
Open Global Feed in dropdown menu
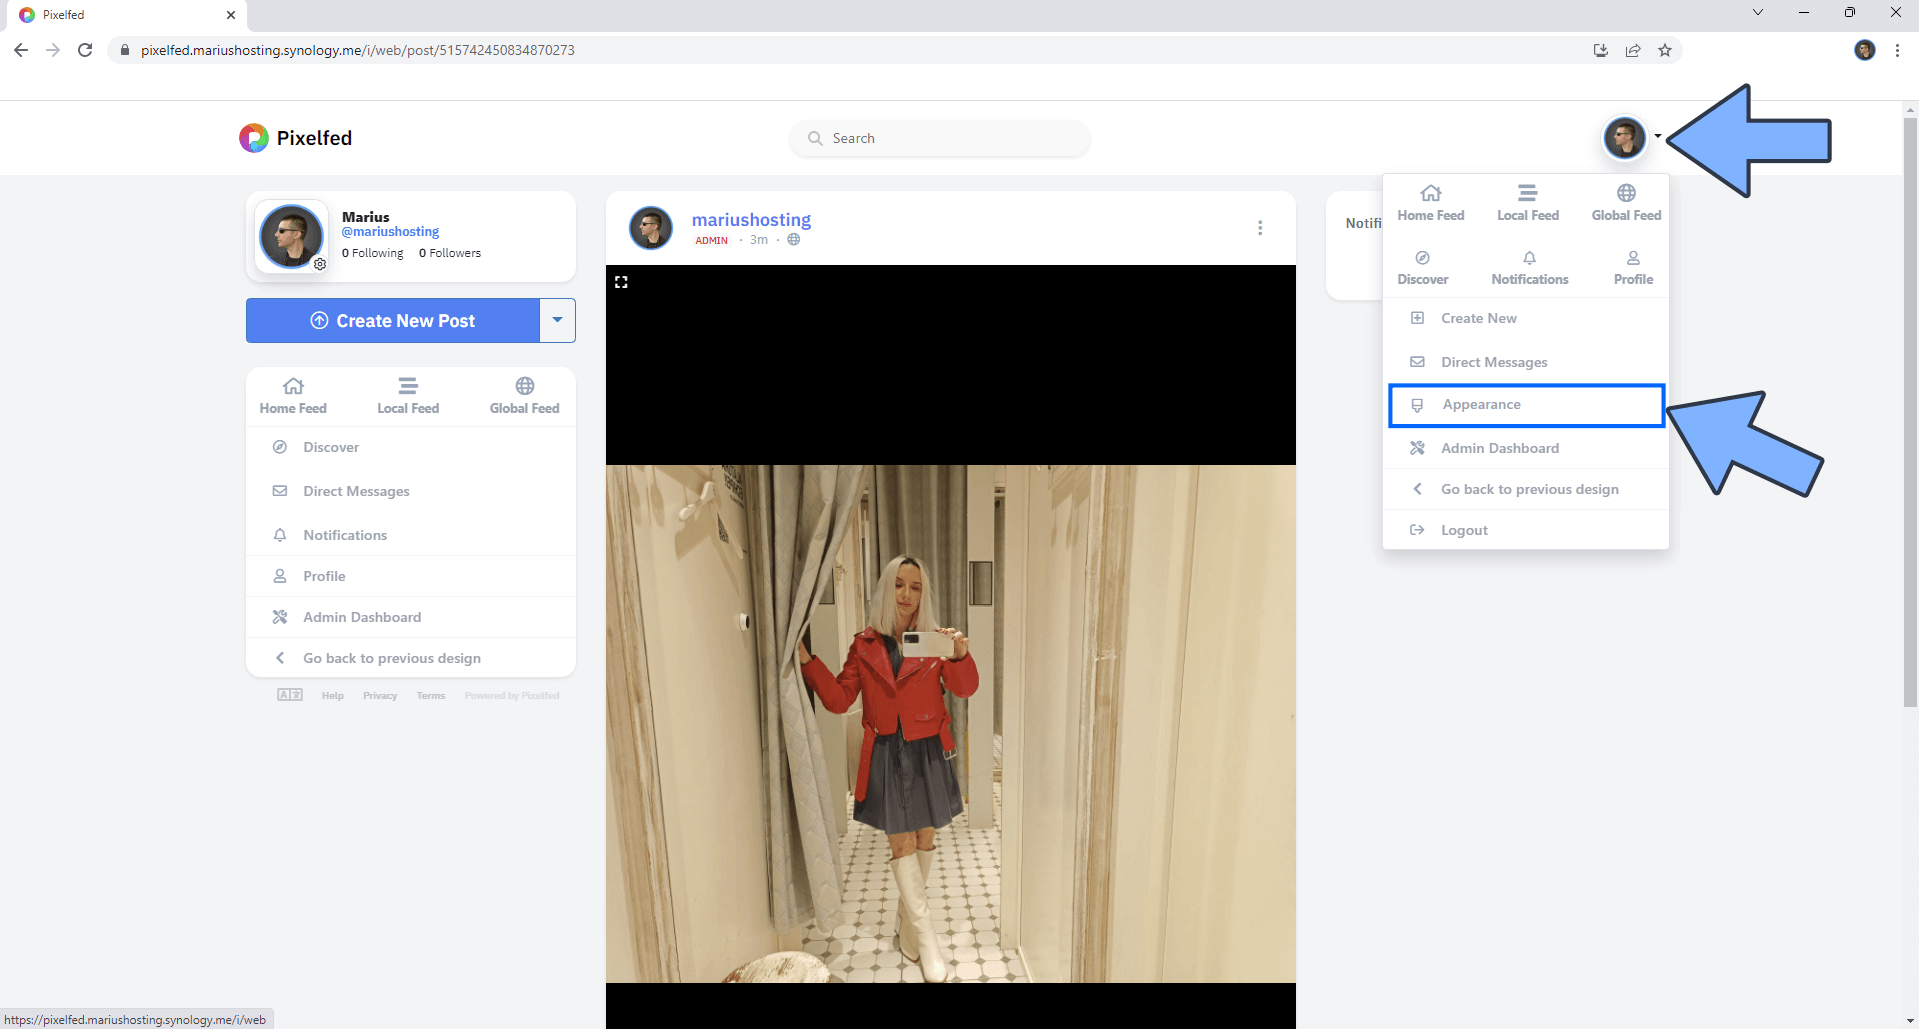tap(1625, 202)
